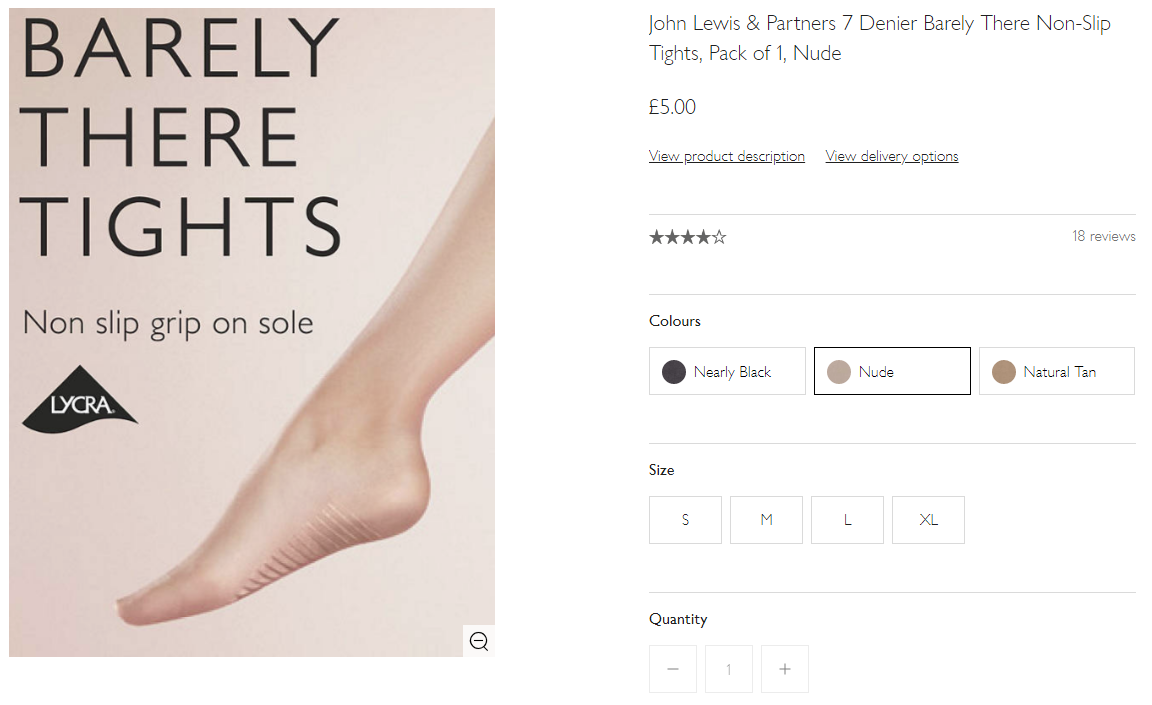1152x705 pixels.
Task: Pick size S
Action: 685,520
